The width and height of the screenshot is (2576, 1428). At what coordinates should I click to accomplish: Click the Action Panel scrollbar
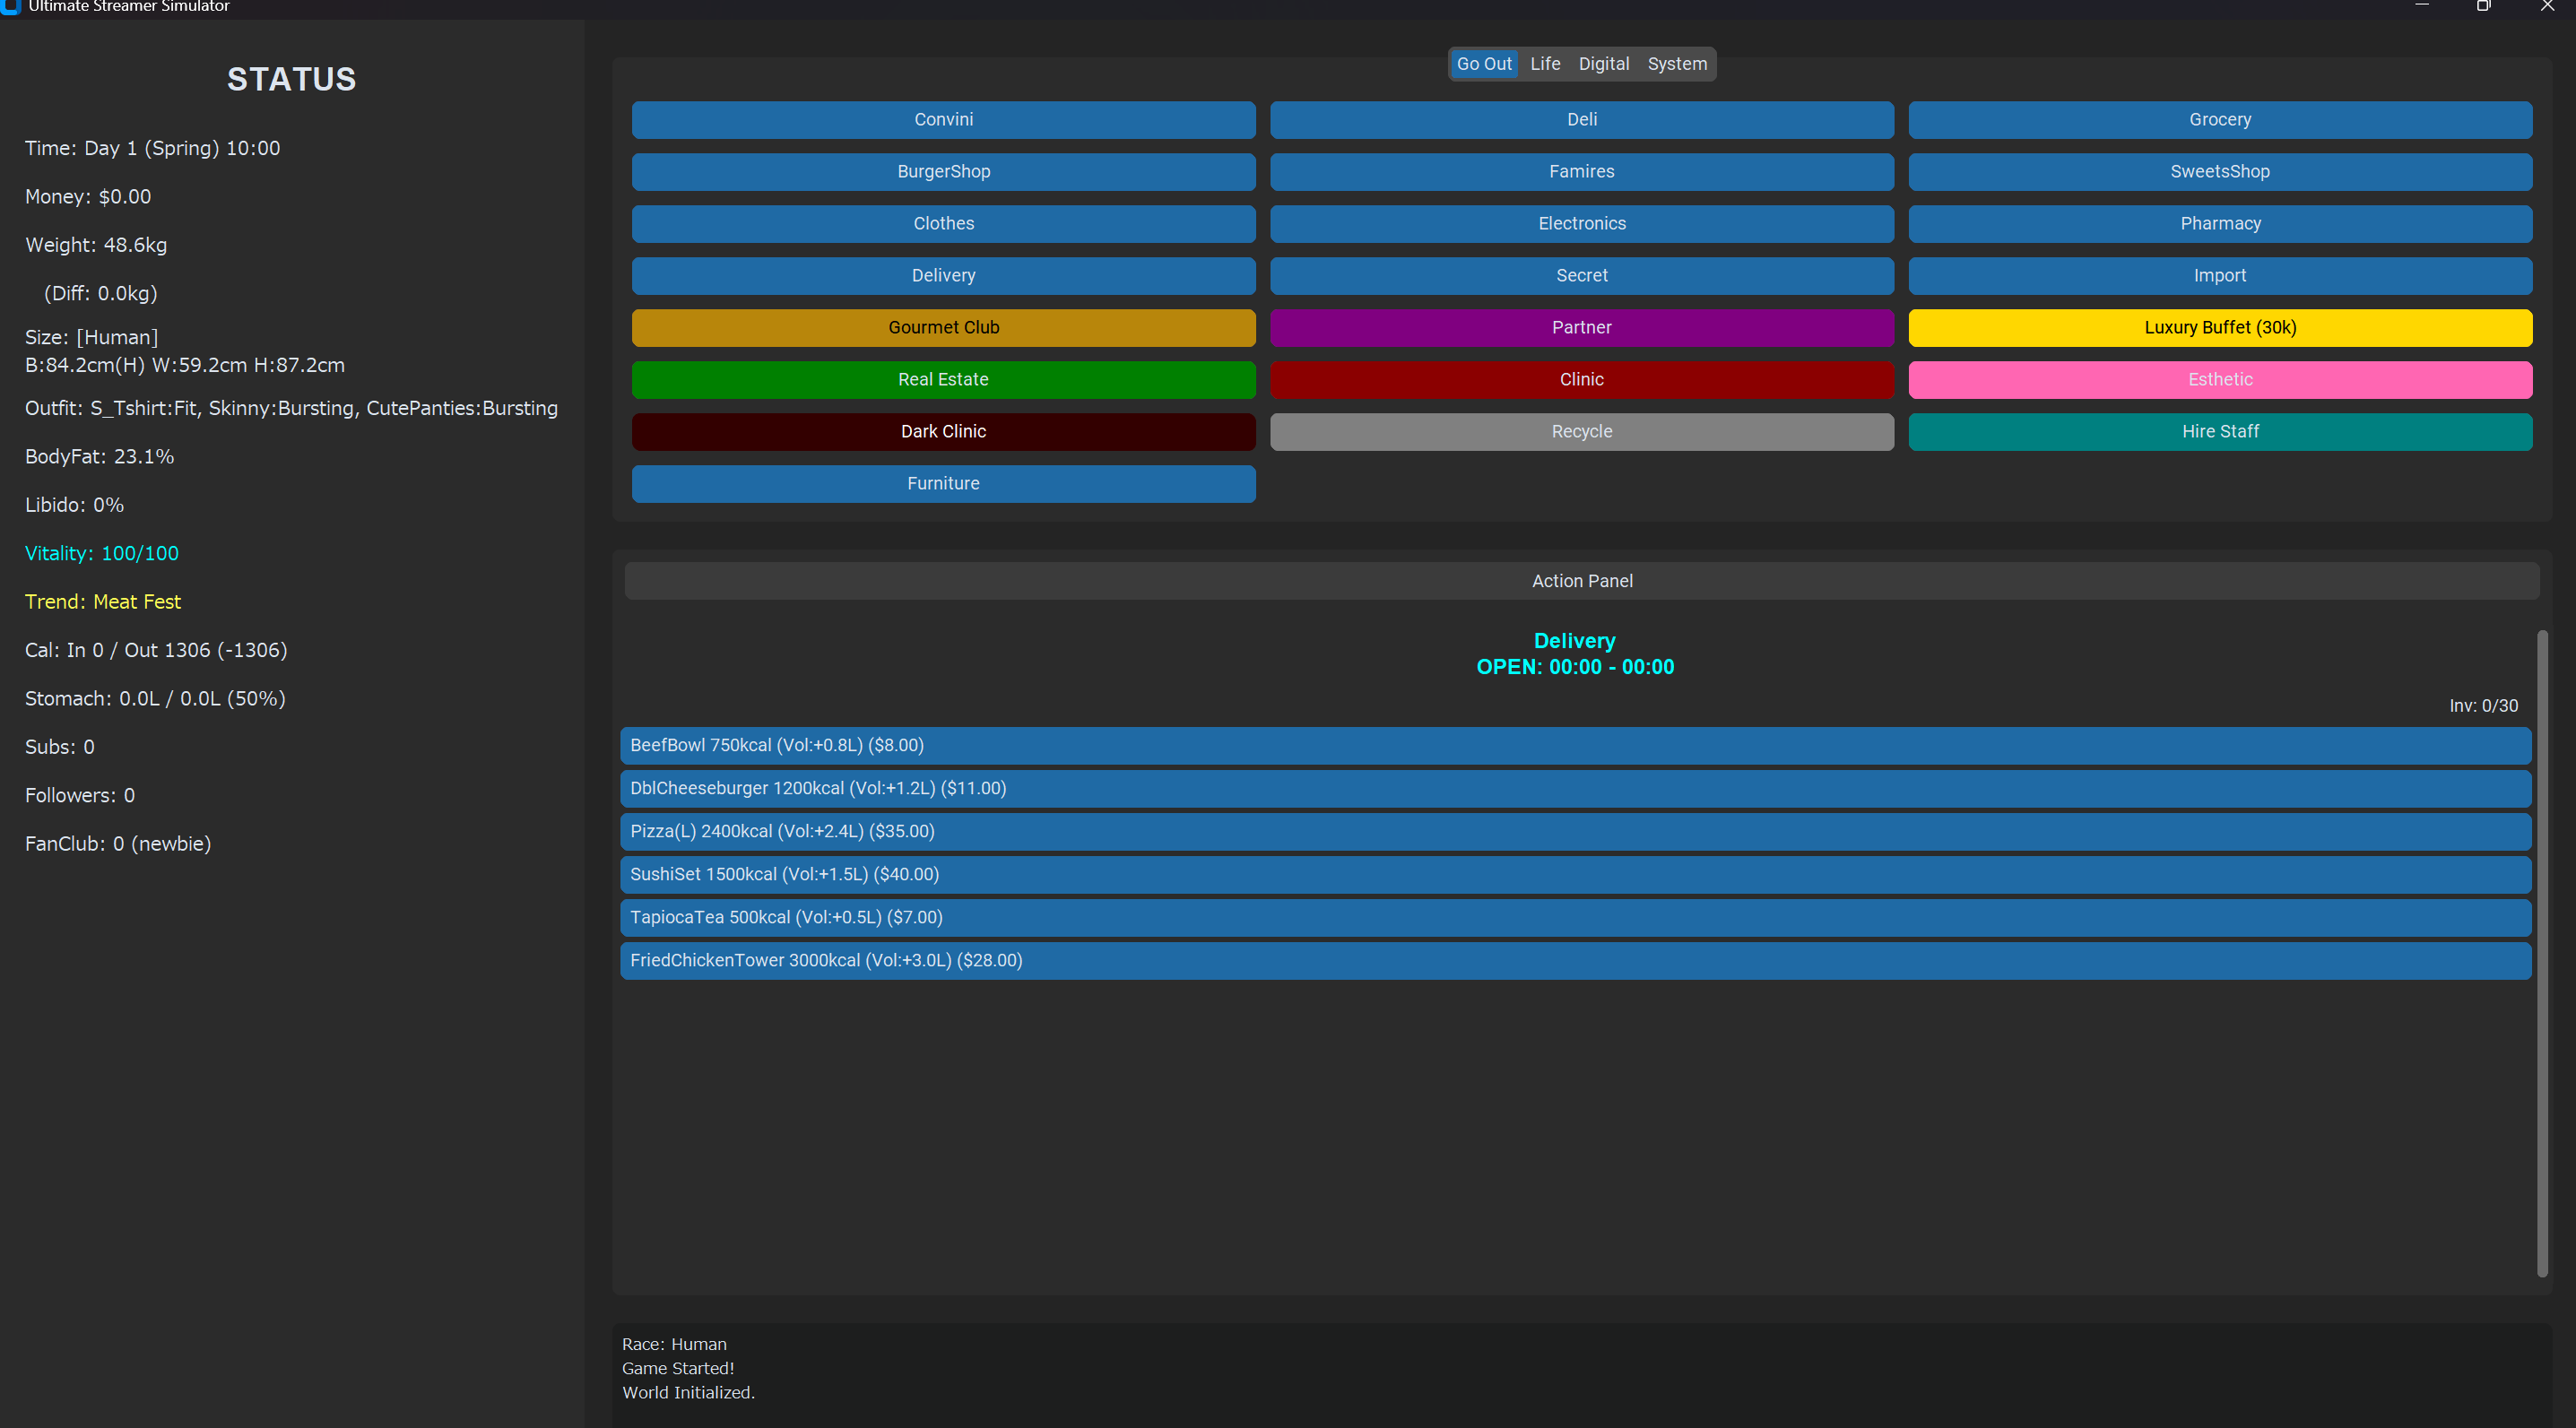click(x=2541, y=953)
